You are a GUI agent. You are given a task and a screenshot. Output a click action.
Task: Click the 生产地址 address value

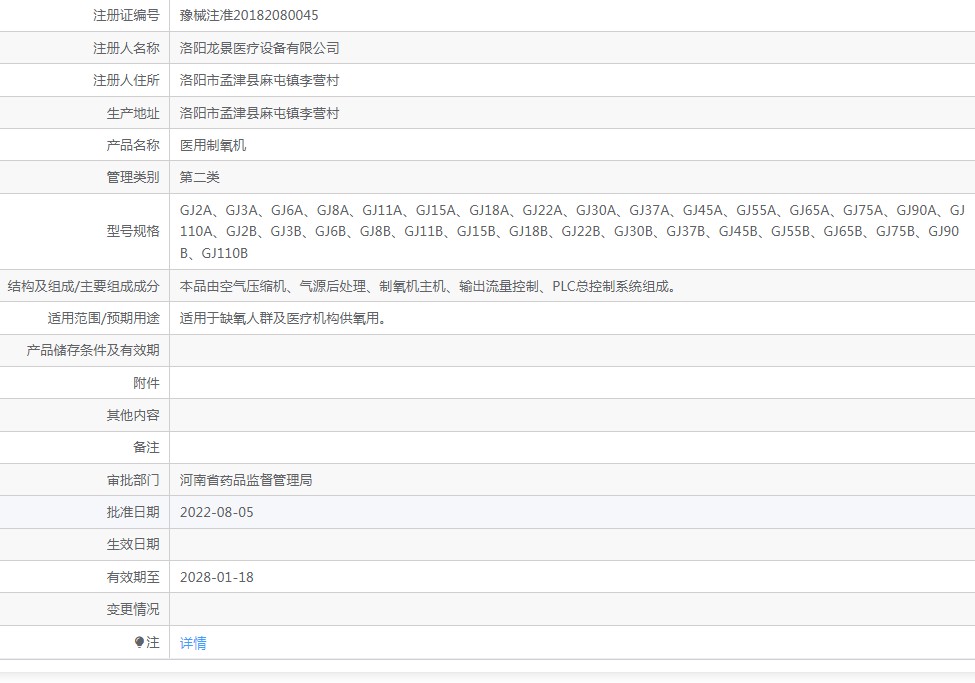click(x=259, y=113)
